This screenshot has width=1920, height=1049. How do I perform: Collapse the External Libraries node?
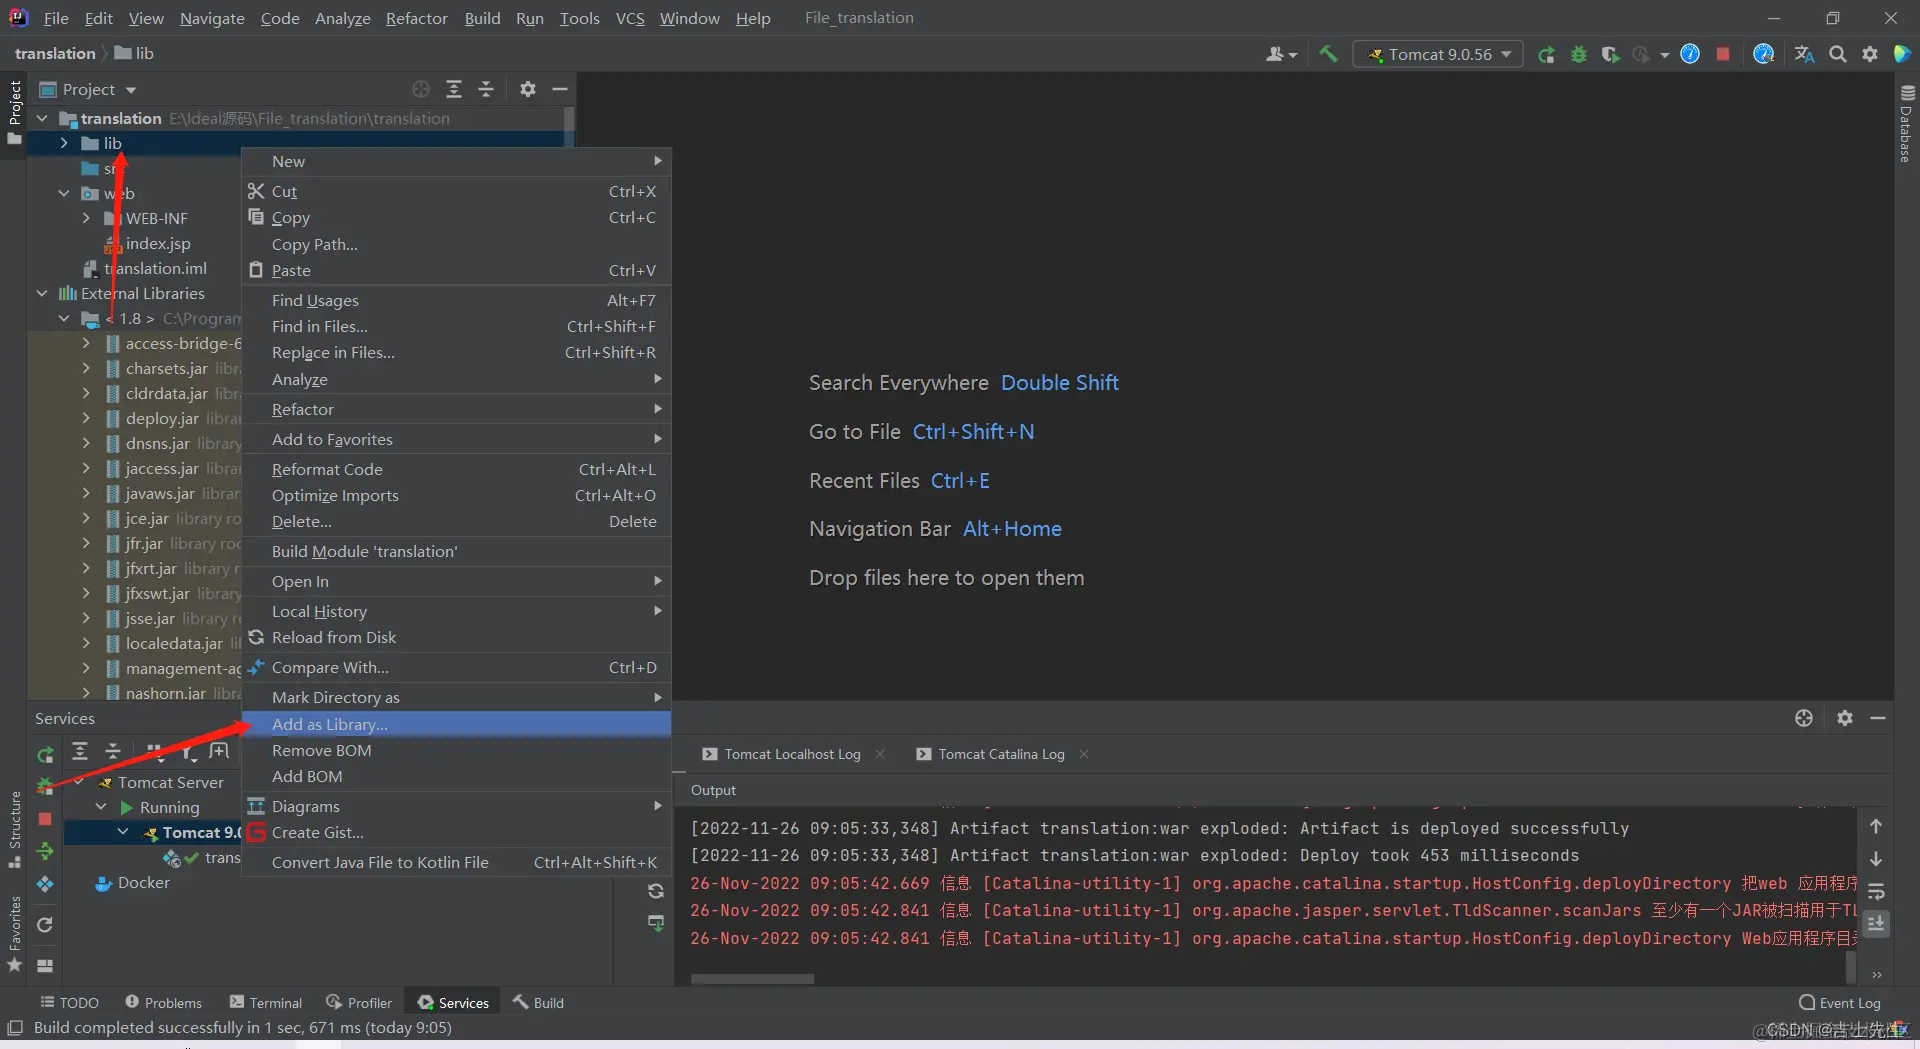42,293
